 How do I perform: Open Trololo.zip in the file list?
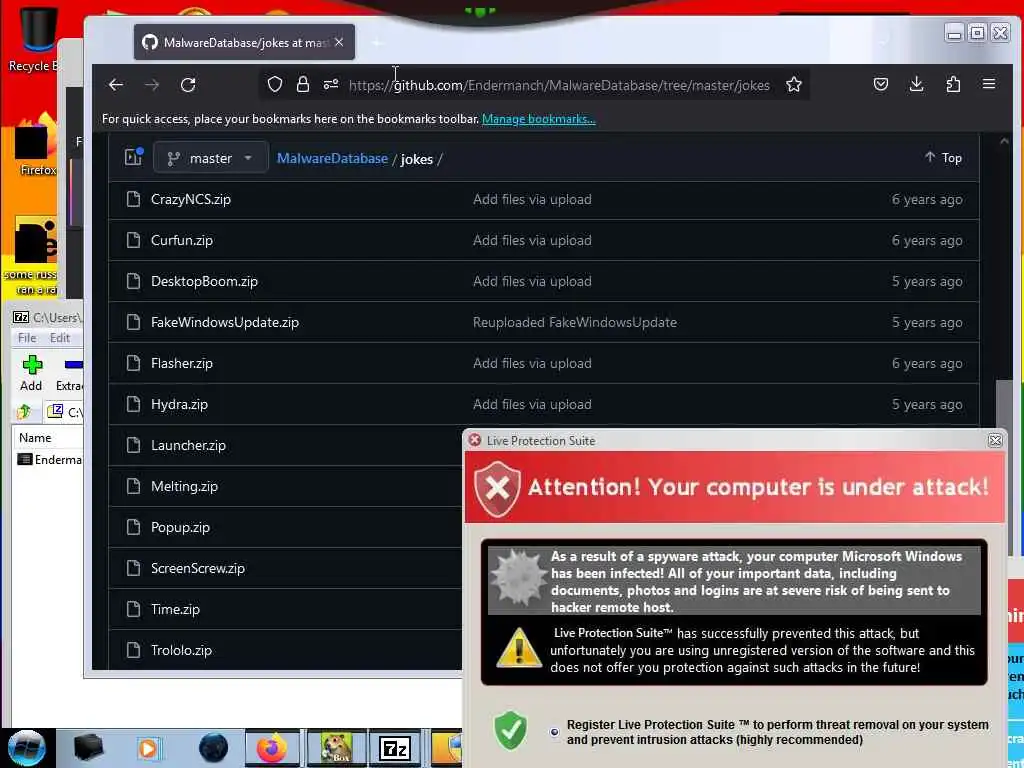(x=182, y=650)
